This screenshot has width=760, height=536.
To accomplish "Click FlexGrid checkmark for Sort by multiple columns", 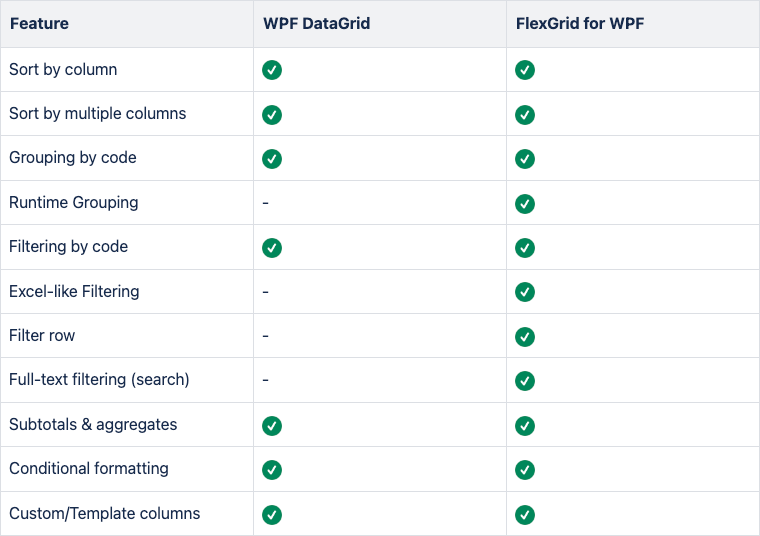I will pyautogui.click(x=525, y=115).
